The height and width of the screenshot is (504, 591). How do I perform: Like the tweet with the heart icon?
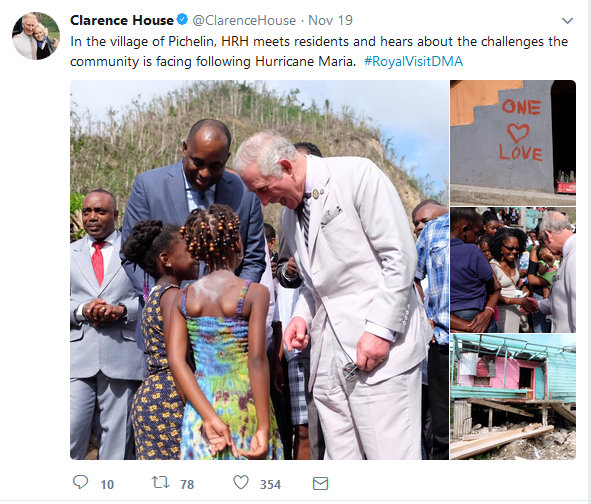click(x=241, y=482)
